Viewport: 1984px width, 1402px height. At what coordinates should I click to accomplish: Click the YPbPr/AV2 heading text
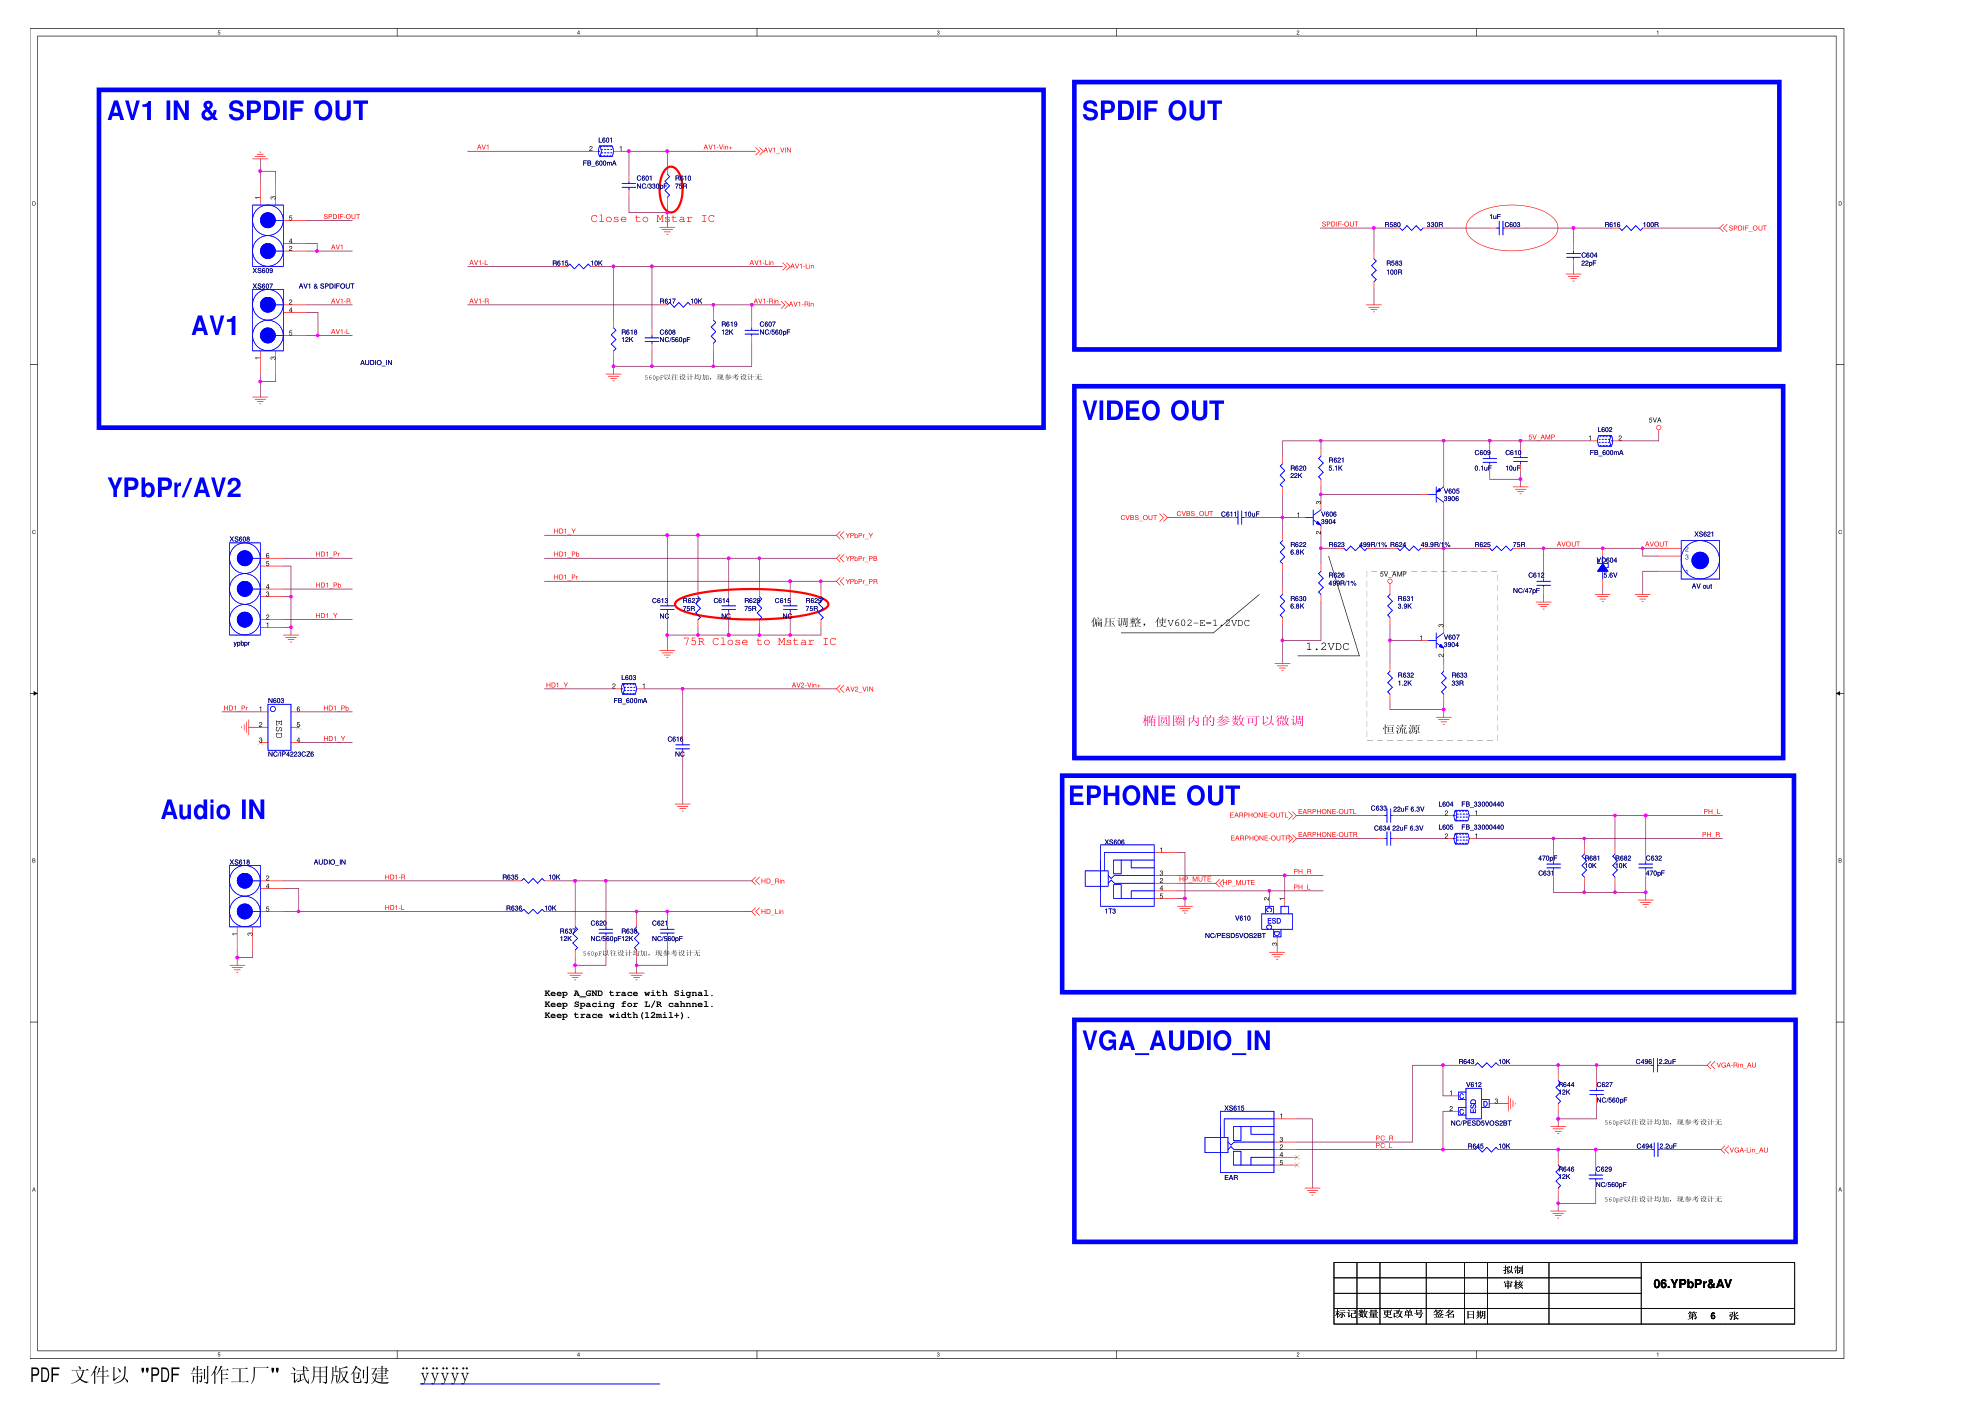[x=174, y=488]
